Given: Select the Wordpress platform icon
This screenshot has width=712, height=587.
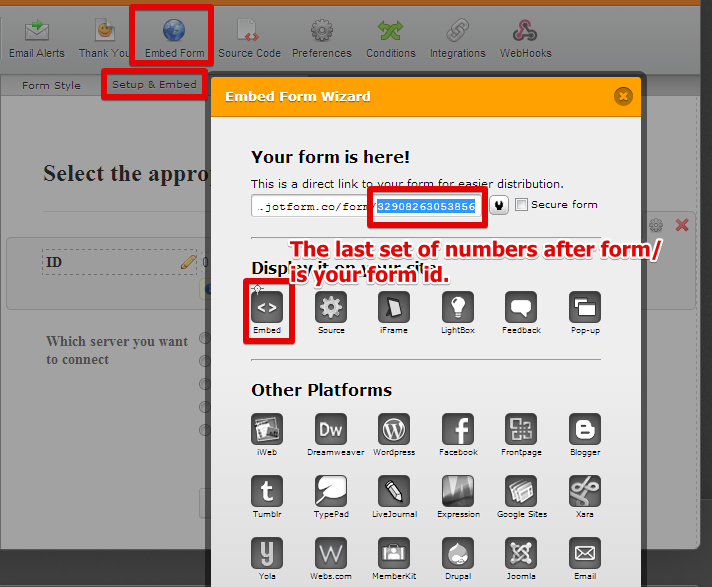Looking at the screenshot, I should pyautogui.click(x=394, y=430).
